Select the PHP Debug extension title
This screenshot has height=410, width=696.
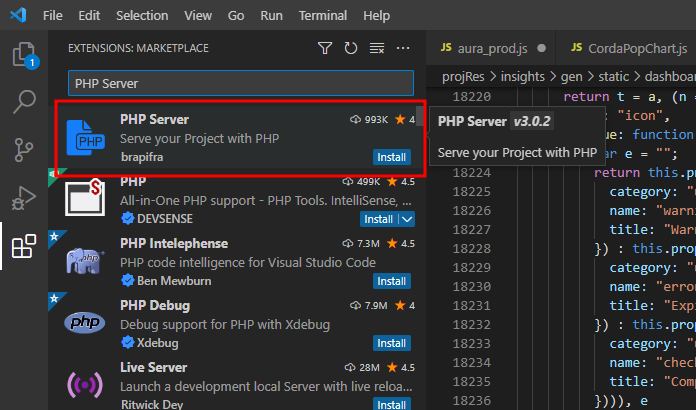click(x=155, y=306)
